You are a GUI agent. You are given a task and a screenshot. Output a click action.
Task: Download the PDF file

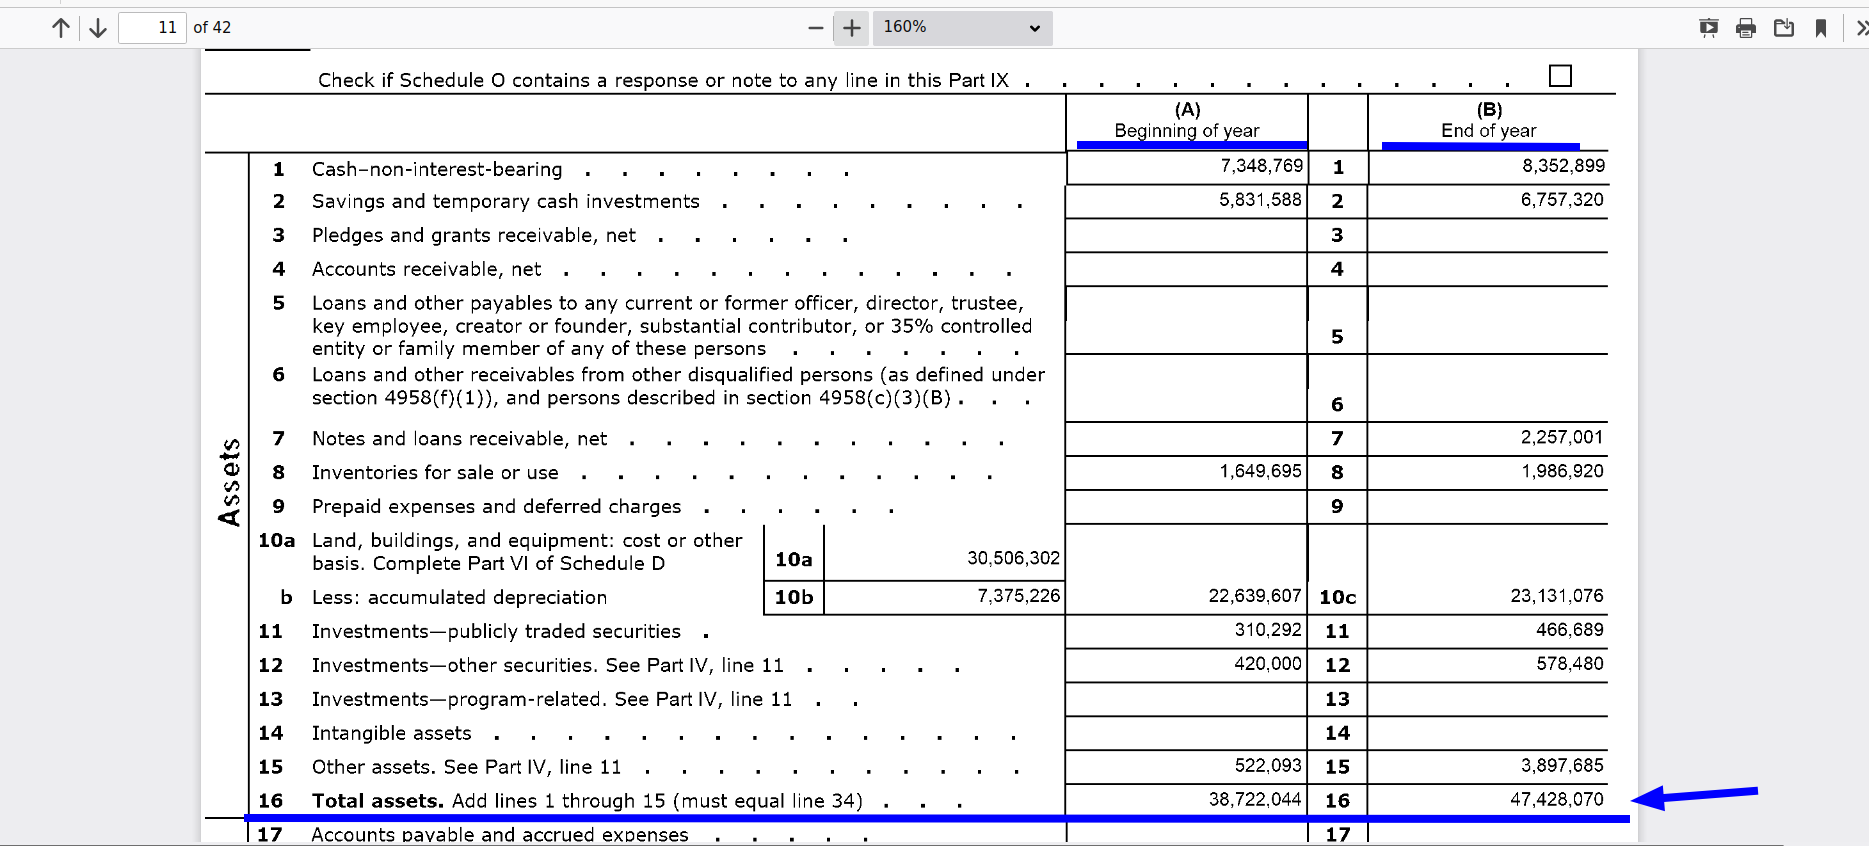[1784, 28]
